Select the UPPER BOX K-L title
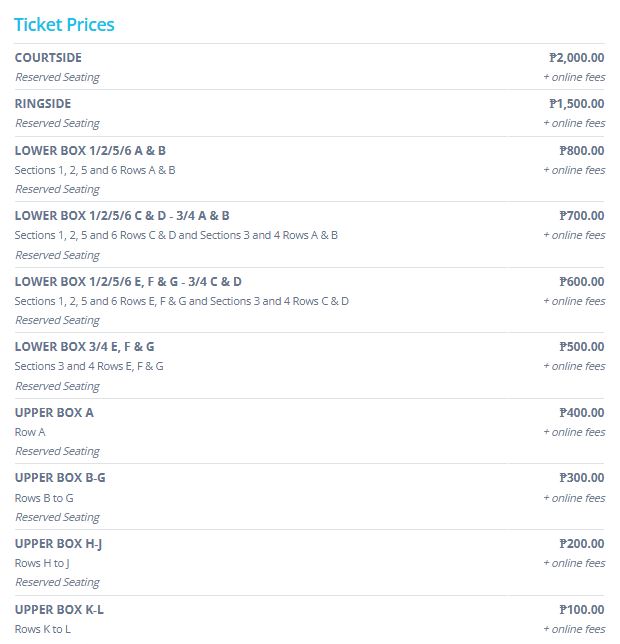 tap(59, 609)
